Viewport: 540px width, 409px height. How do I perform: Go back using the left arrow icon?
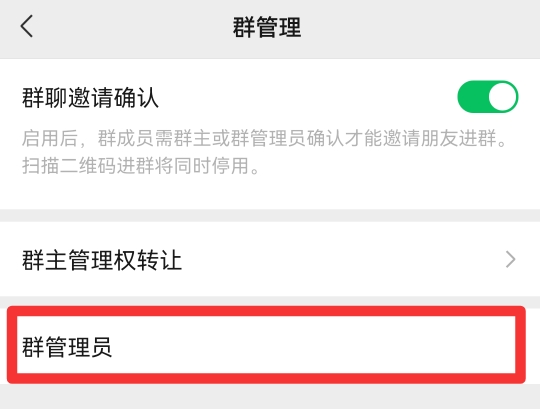click(x=27, y=26)
